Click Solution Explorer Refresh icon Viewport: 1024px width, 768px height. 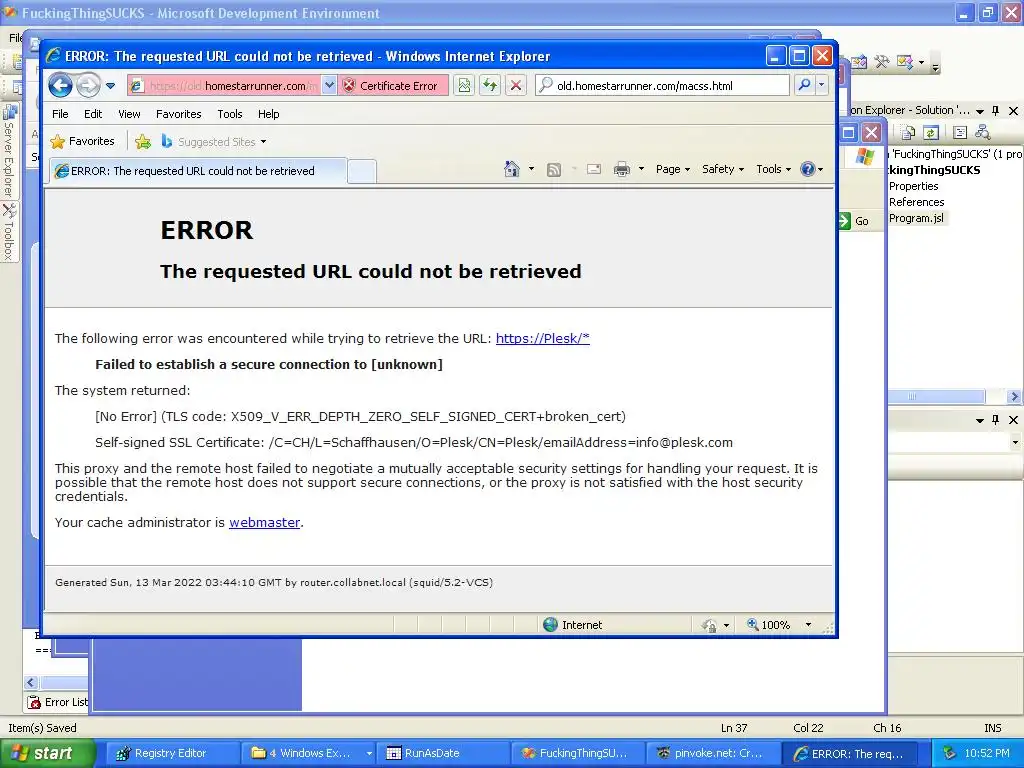pyautogui.click(x=931, y=133)
